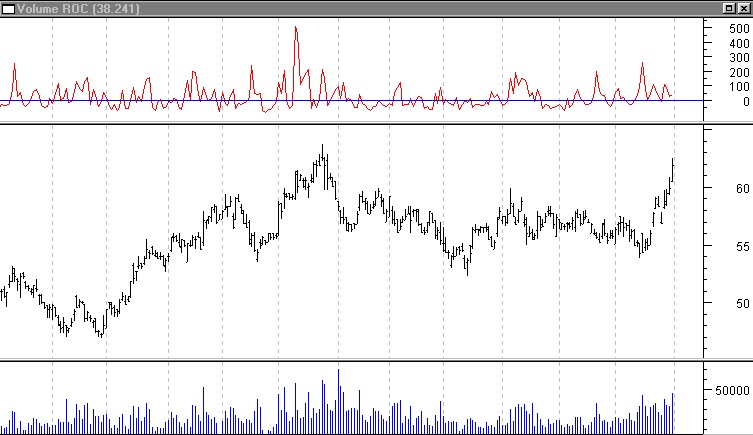
Task: Click the 500 label on ROC scale
Action: (x=739, y=29)
